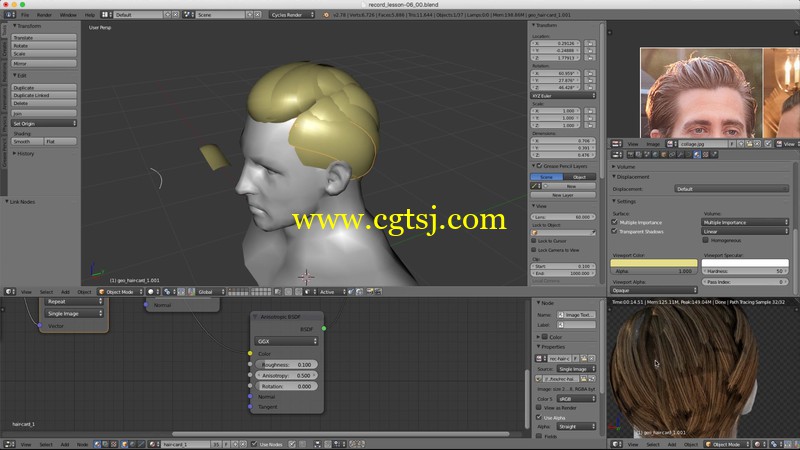
Task: Open the Constraints properties tab icon
Action: pyautogui.click(x=672, y=155)
